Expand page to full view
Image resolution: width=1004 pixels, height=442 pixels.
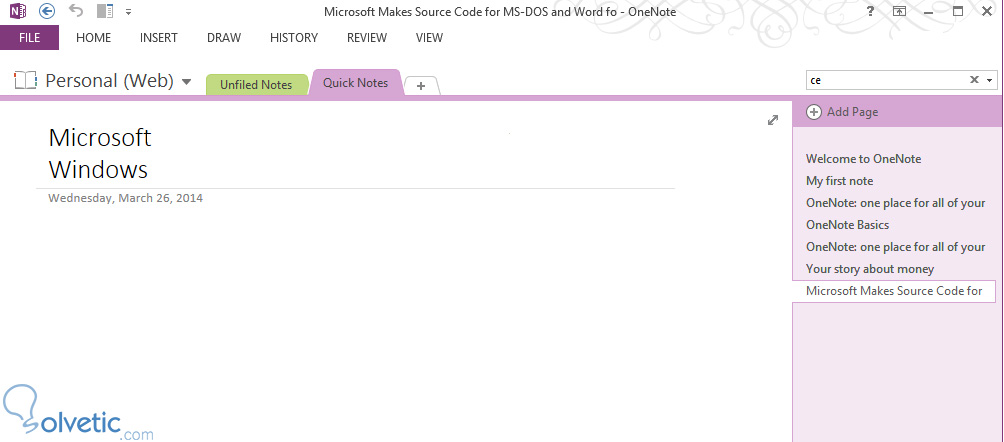coord(772,120)
